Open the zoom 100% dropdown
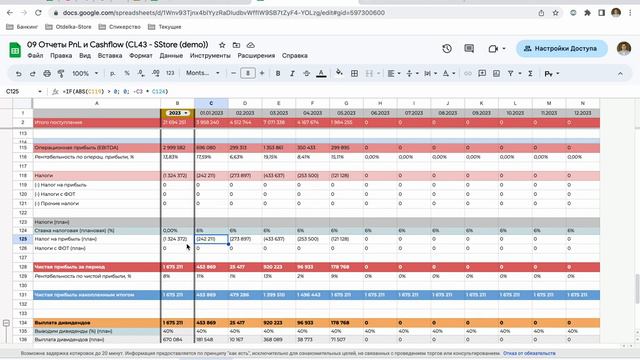 [85, 73]
